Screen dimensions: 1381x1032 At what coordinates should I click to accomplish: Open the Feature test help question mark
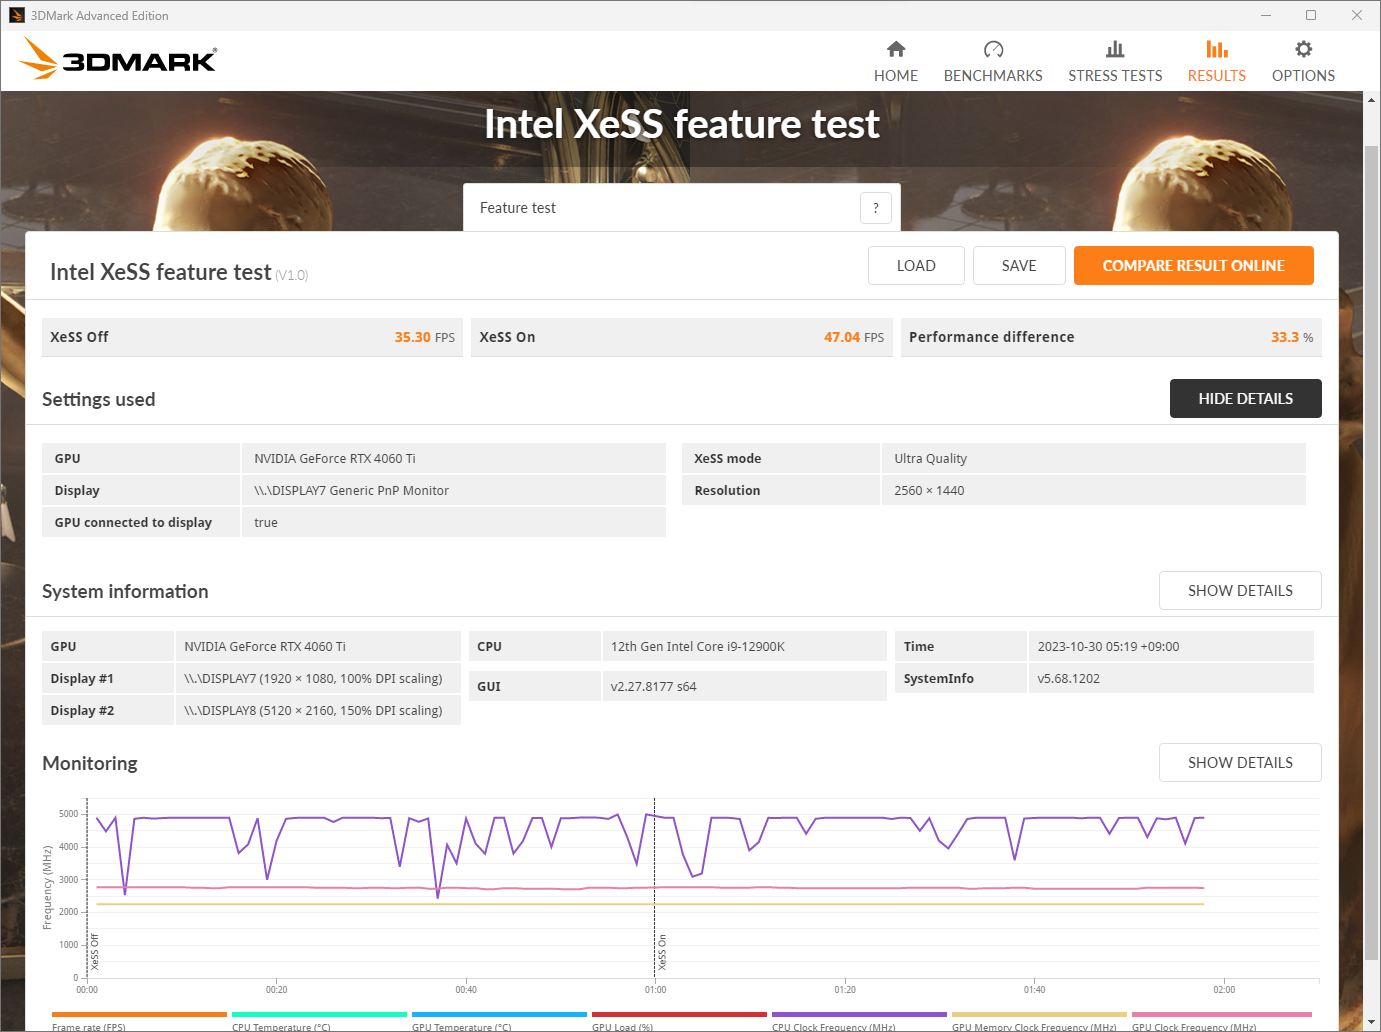click(876, 208)
